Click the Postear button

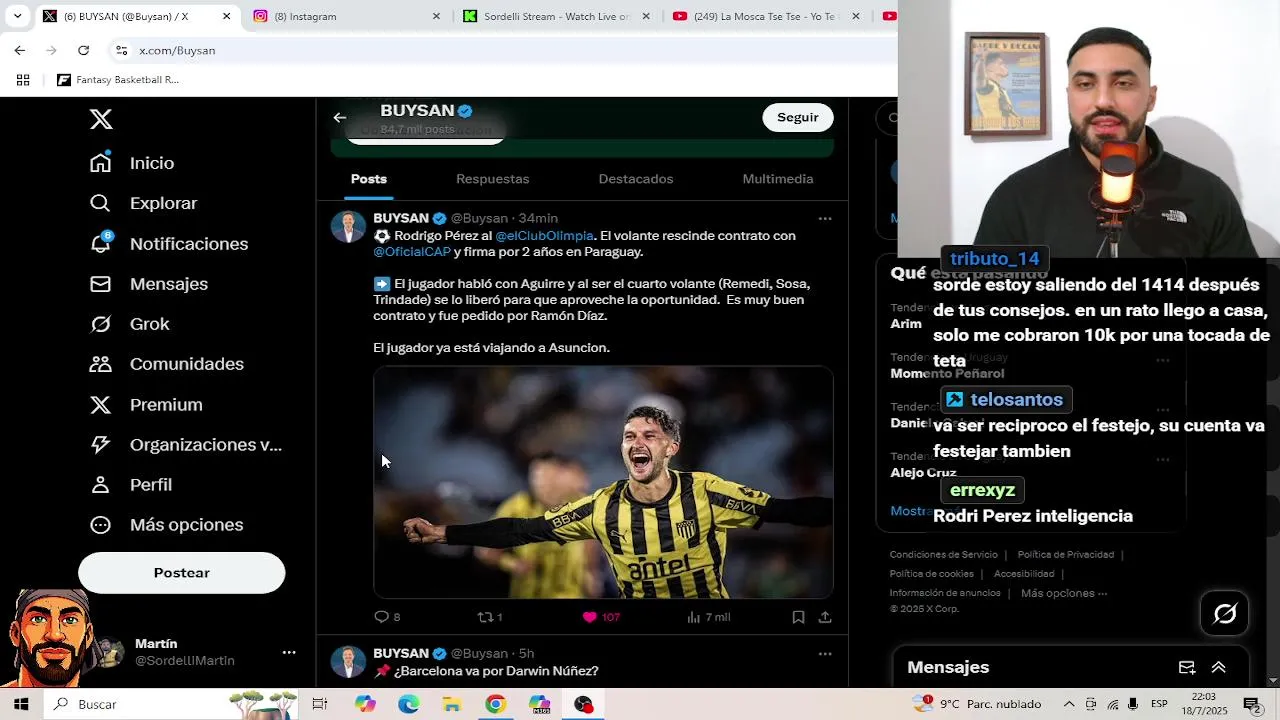click(x=182, y=573)
